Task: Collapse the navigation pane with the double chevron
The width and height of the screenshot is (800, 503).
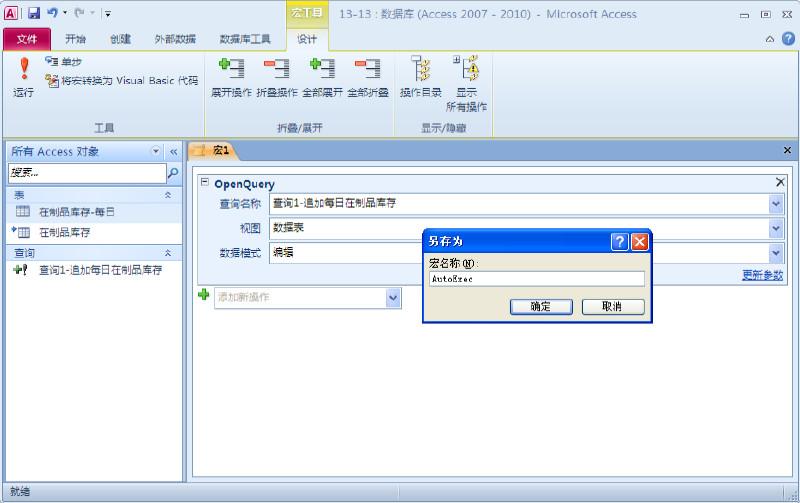Action: (173, 152)
